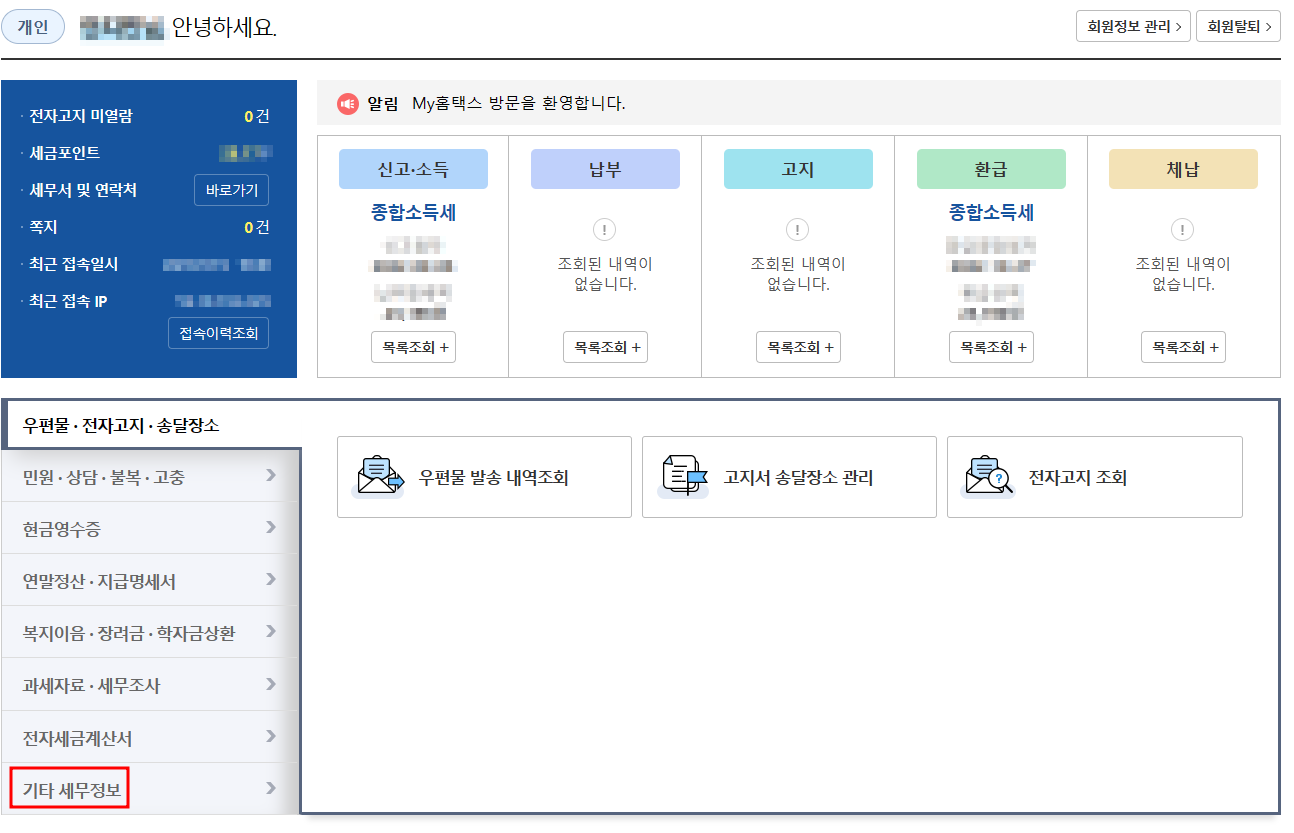Screen dimensions: 1294x833
Task: Click the 개인 badge at top left
Action: 31,26
